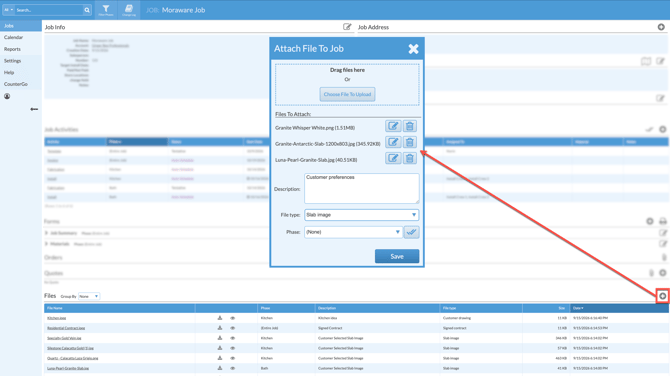Open the Group By dropdown in Files

[x=89, y=296]
